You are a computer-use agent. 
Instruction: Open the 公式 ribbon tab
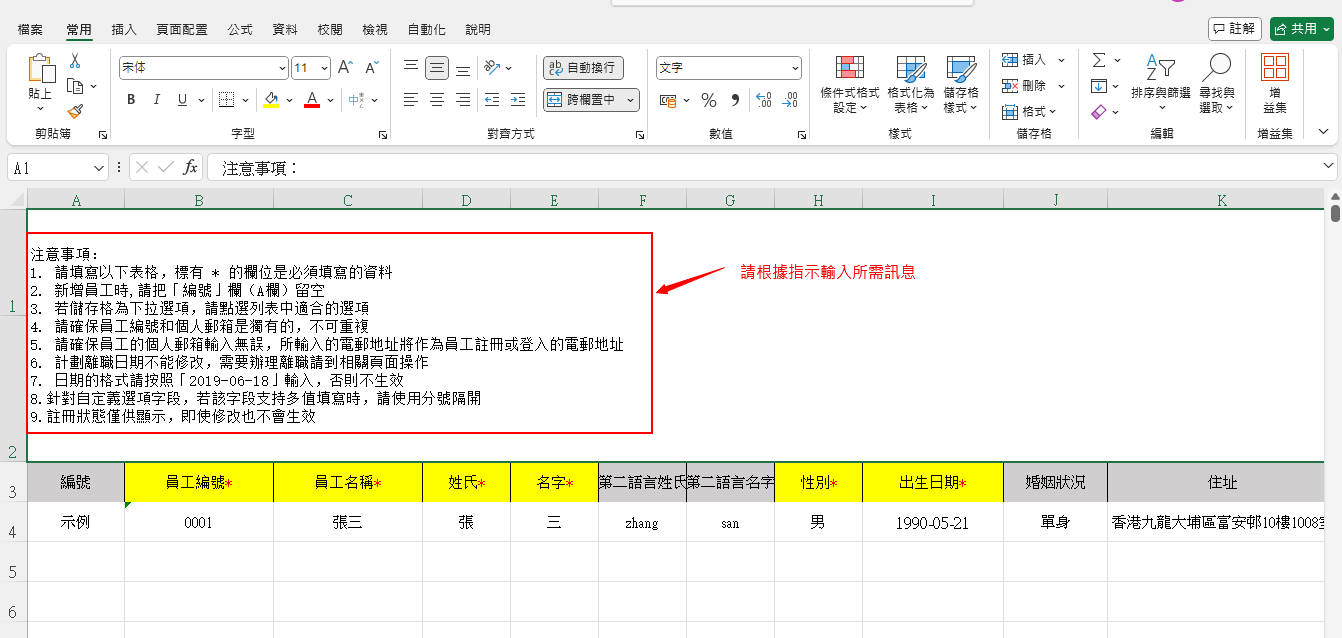[240, 30]
